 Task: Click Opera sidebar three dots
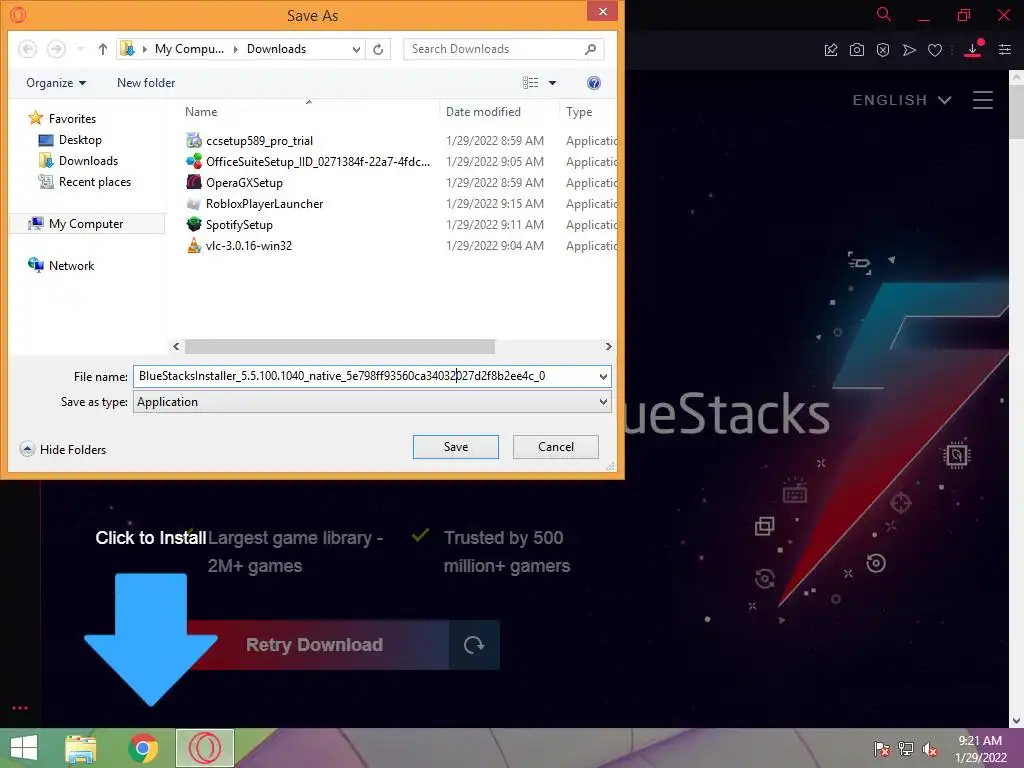pos(20,708)
